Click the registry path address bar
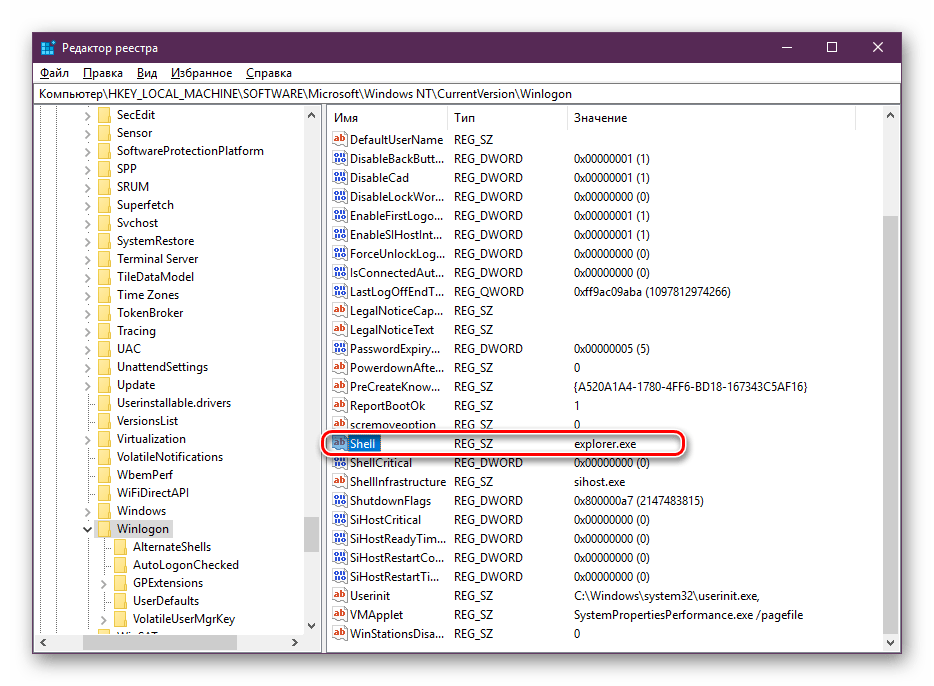The width and height of the screenshot is (934, 686). point(466,94)
